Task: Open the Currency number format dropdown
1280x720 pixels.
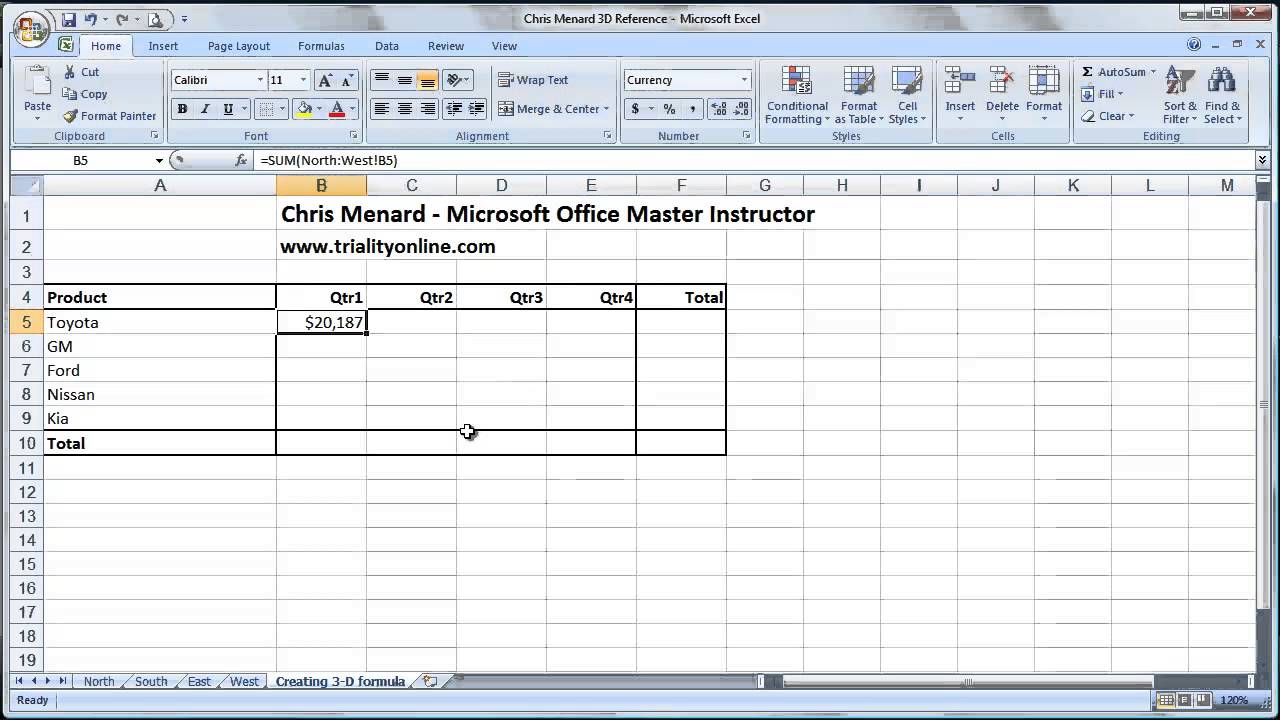Action: pyautogui.click(x=744, y=80)
